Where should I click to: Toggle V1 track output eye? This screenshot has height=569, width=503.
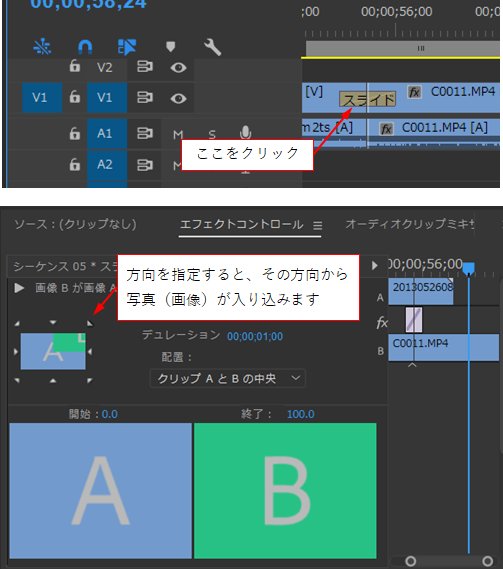pos(178,98)
